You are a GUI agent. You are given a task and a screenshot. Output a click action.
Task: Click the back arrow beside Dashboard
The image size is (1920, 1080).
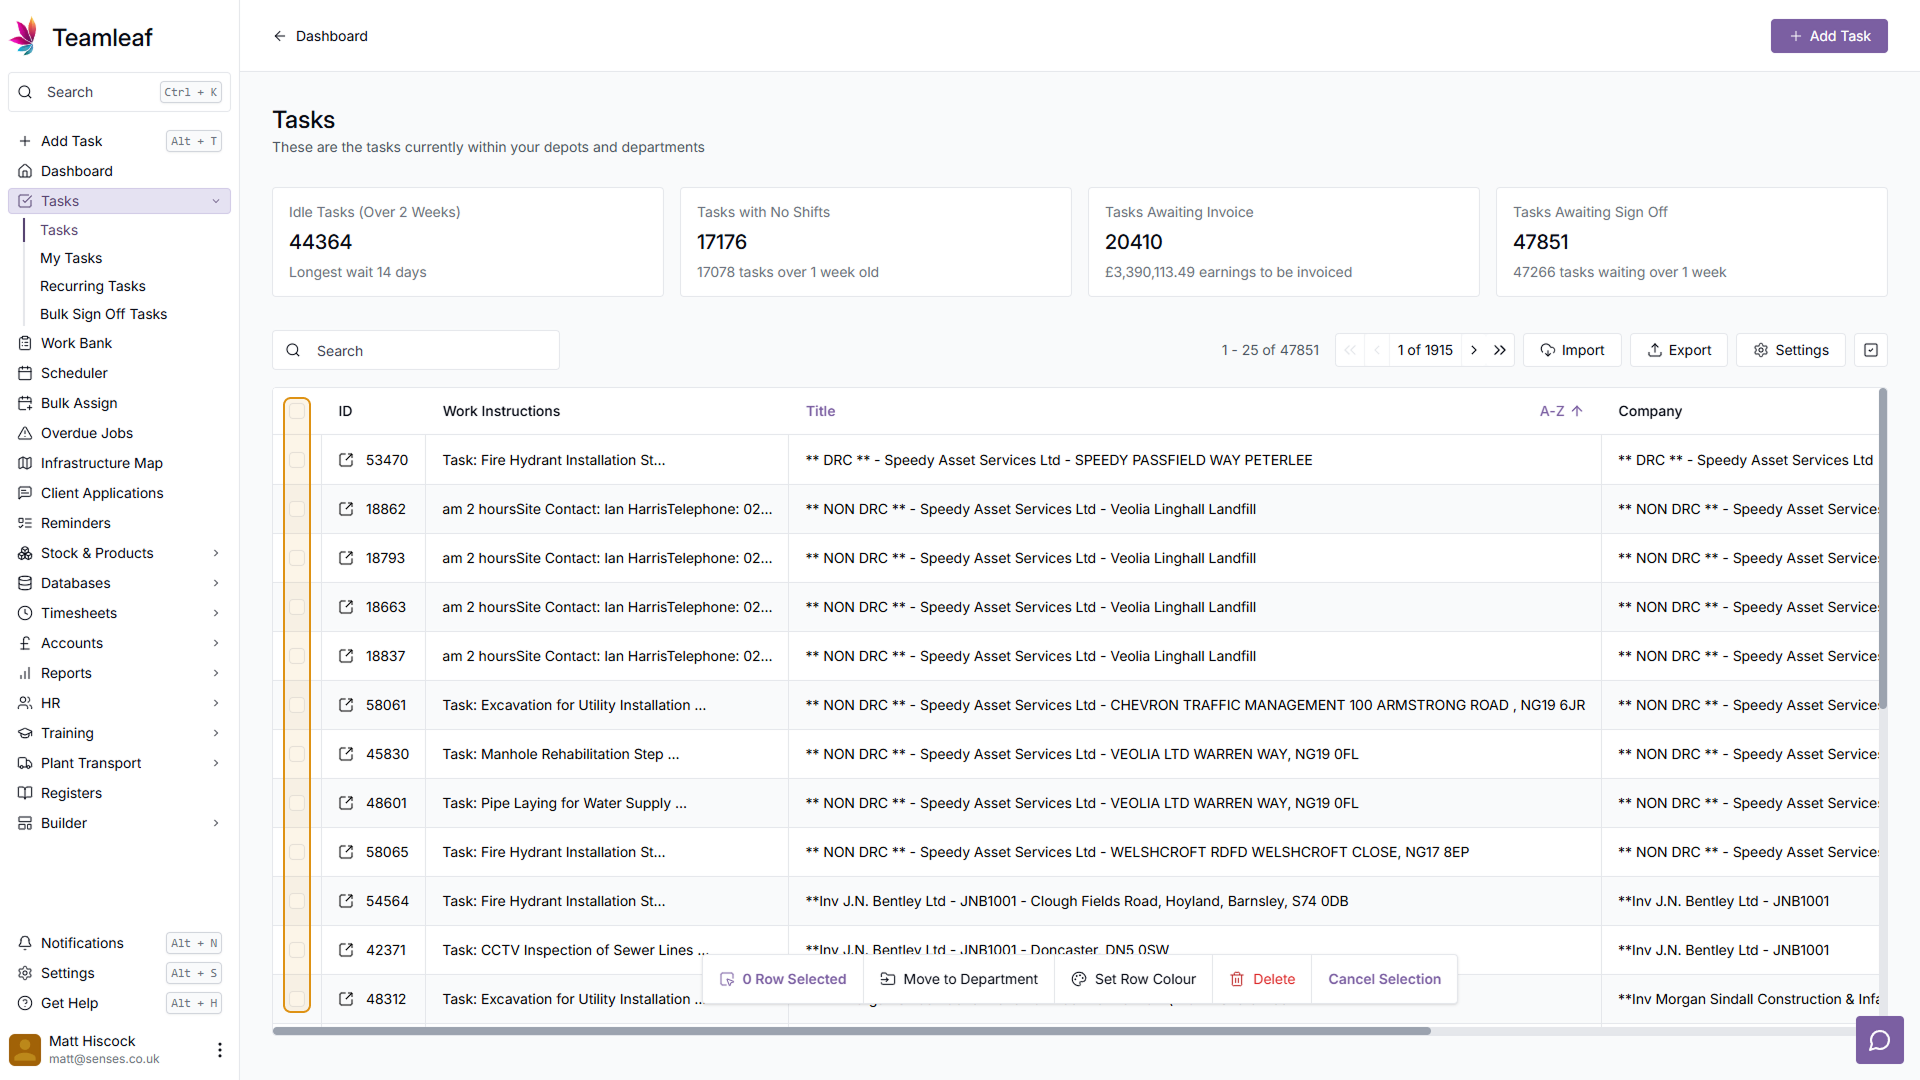click(x=280, y=36)
